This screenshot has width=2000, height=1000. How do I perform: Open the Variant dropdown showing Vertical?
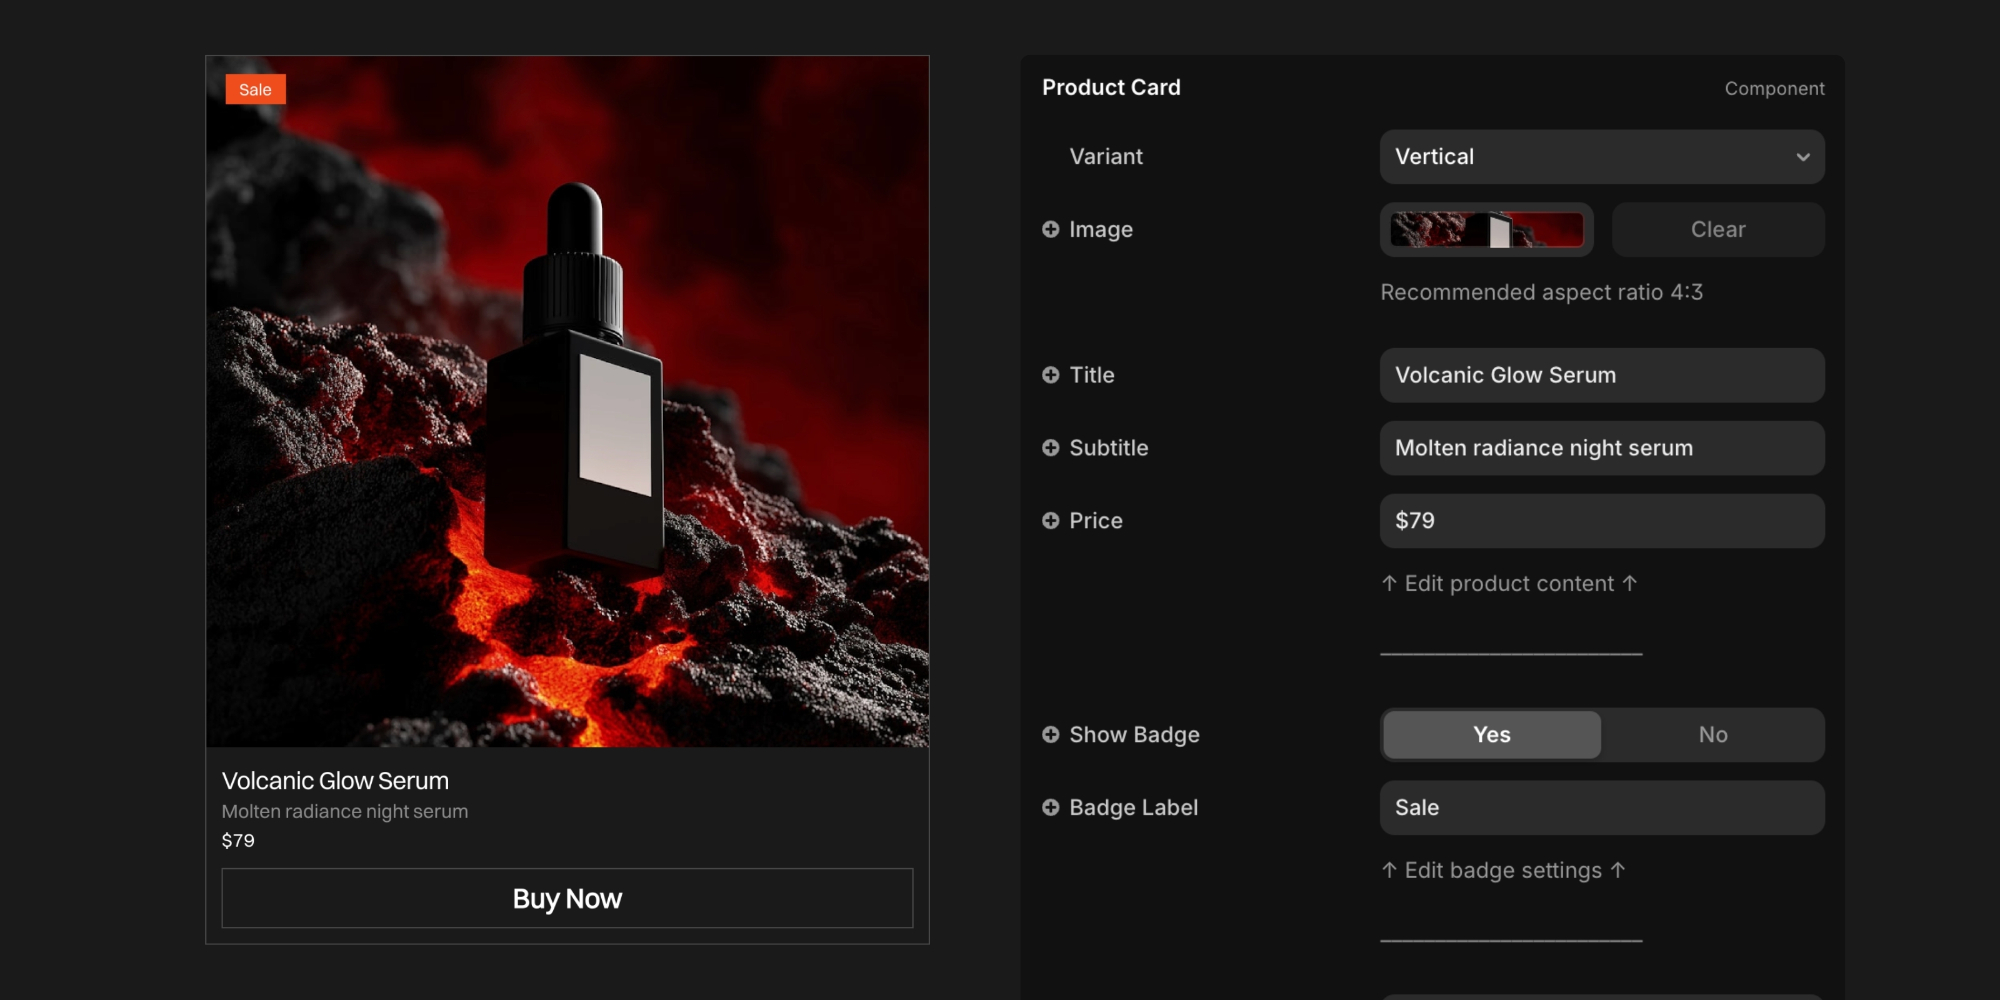pos(1600,157)
